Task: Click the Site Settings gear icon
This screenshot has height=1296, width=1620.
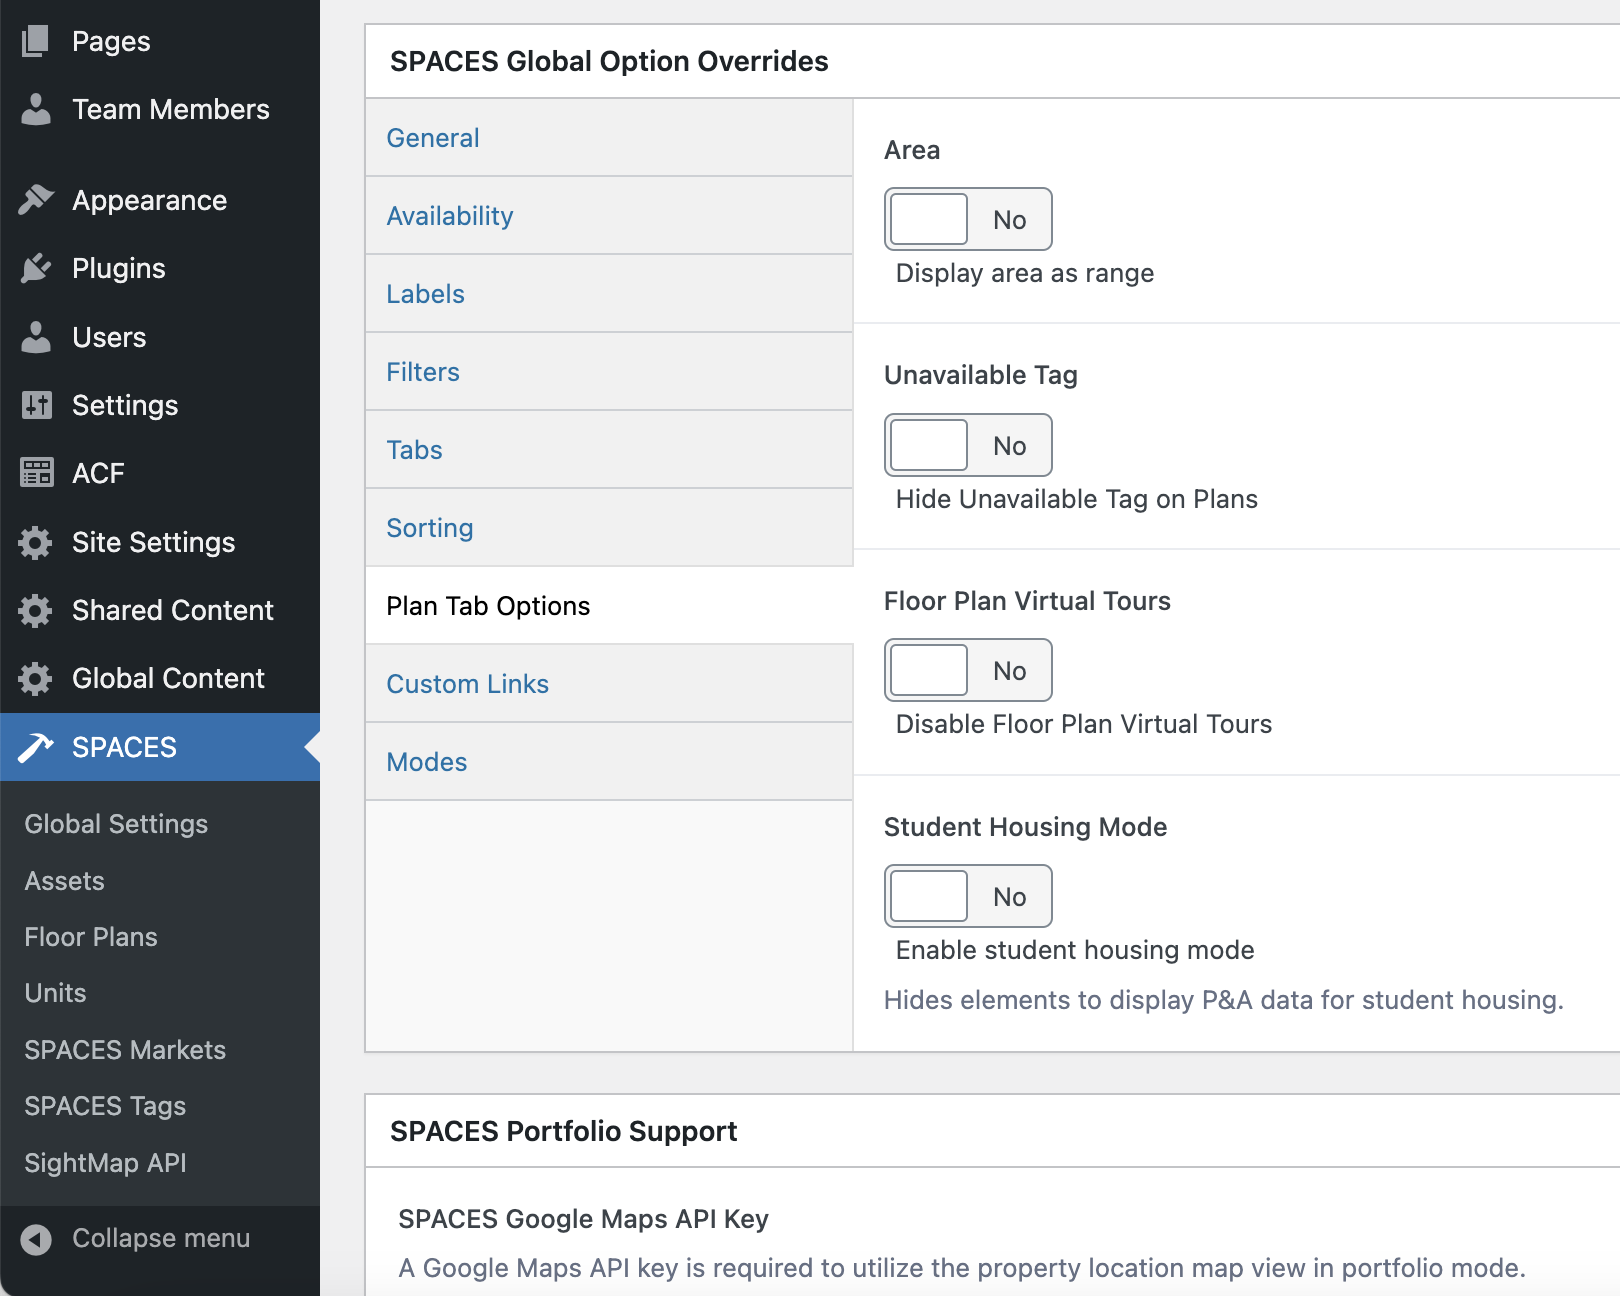Action: 35,542
